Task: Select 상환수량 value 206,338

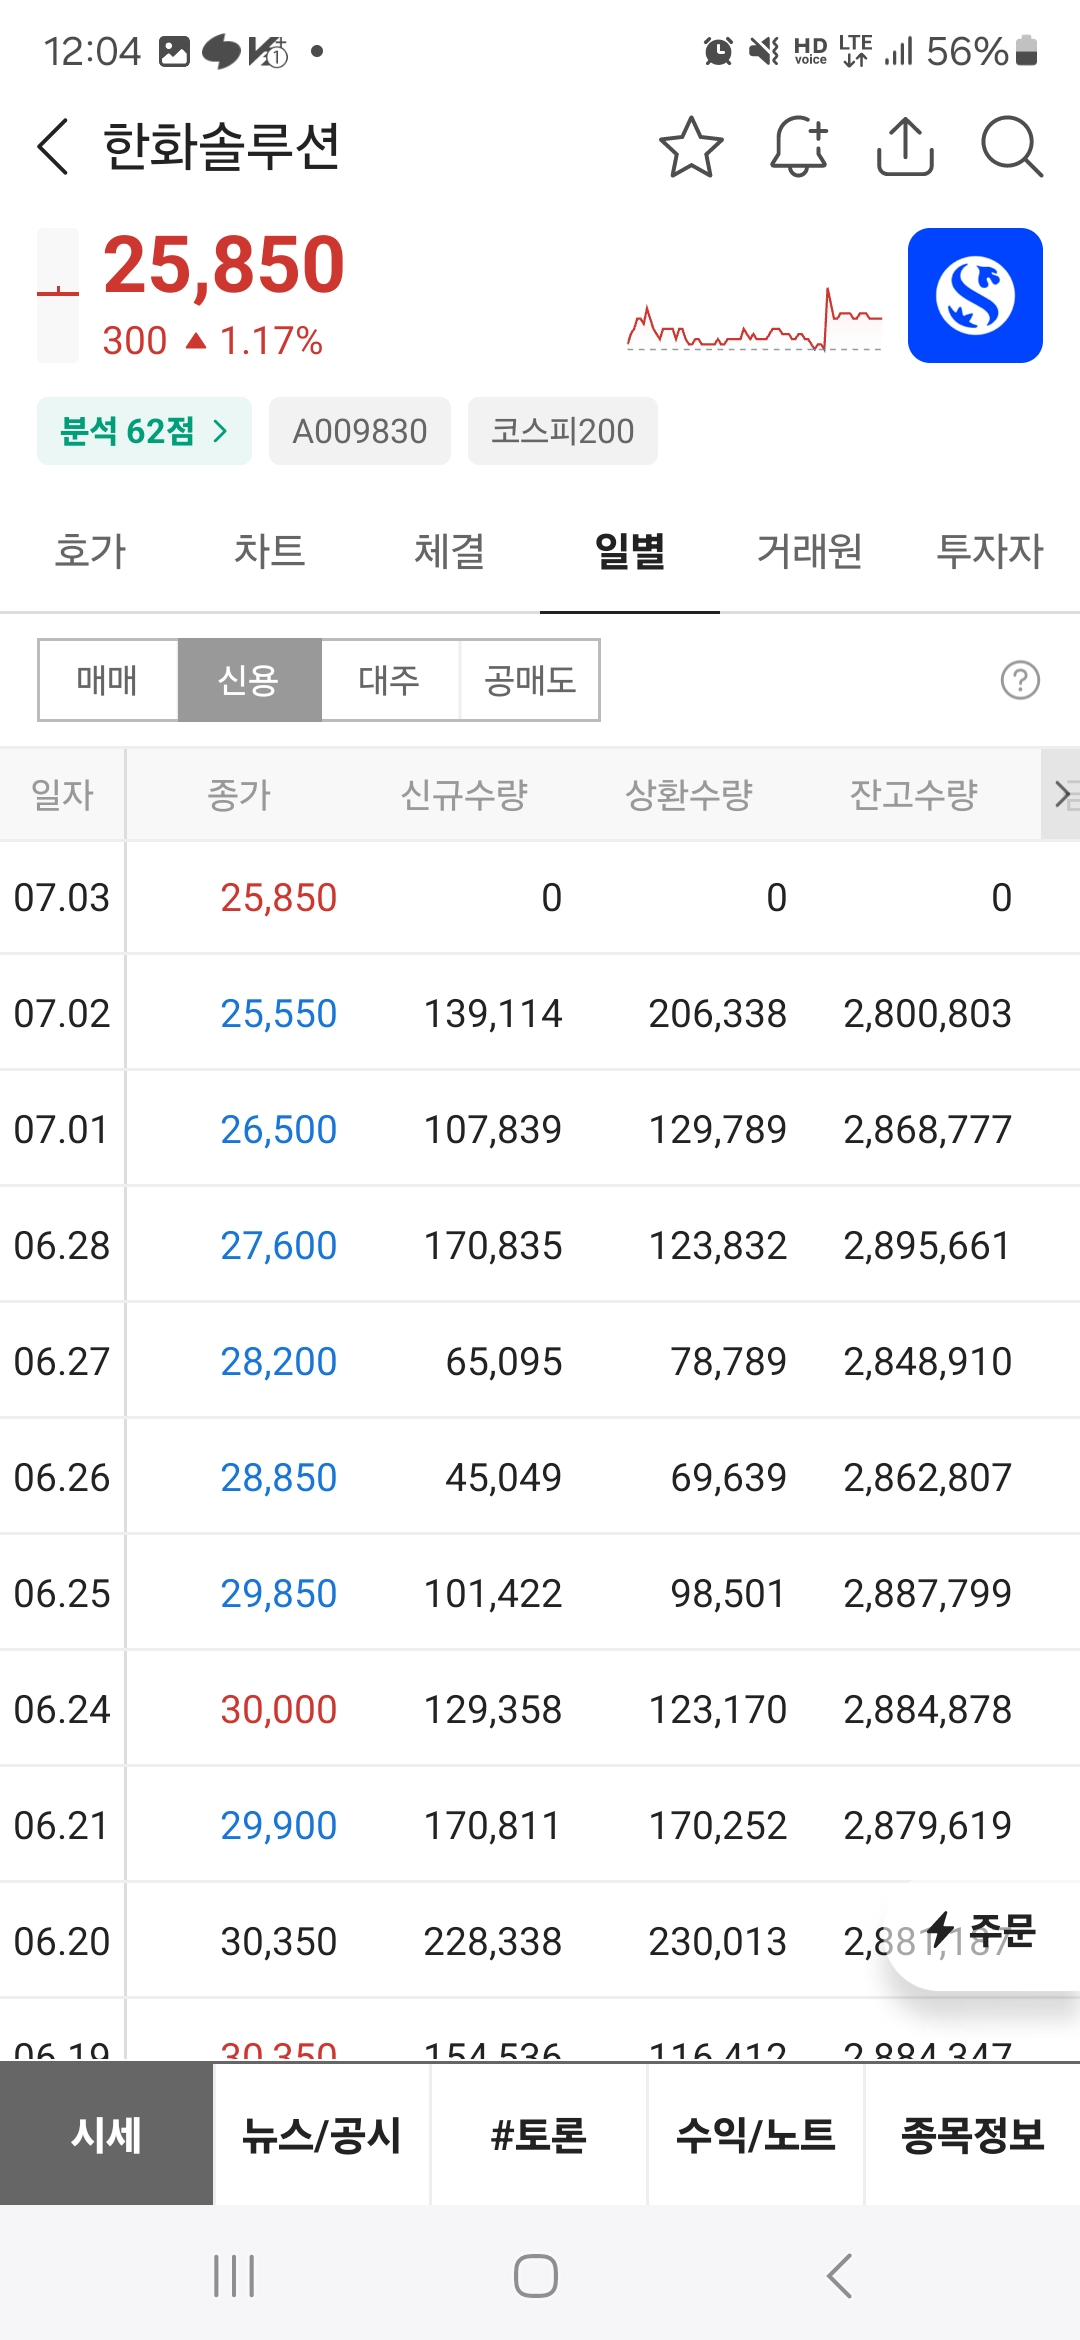Action: click(718, 1014)
